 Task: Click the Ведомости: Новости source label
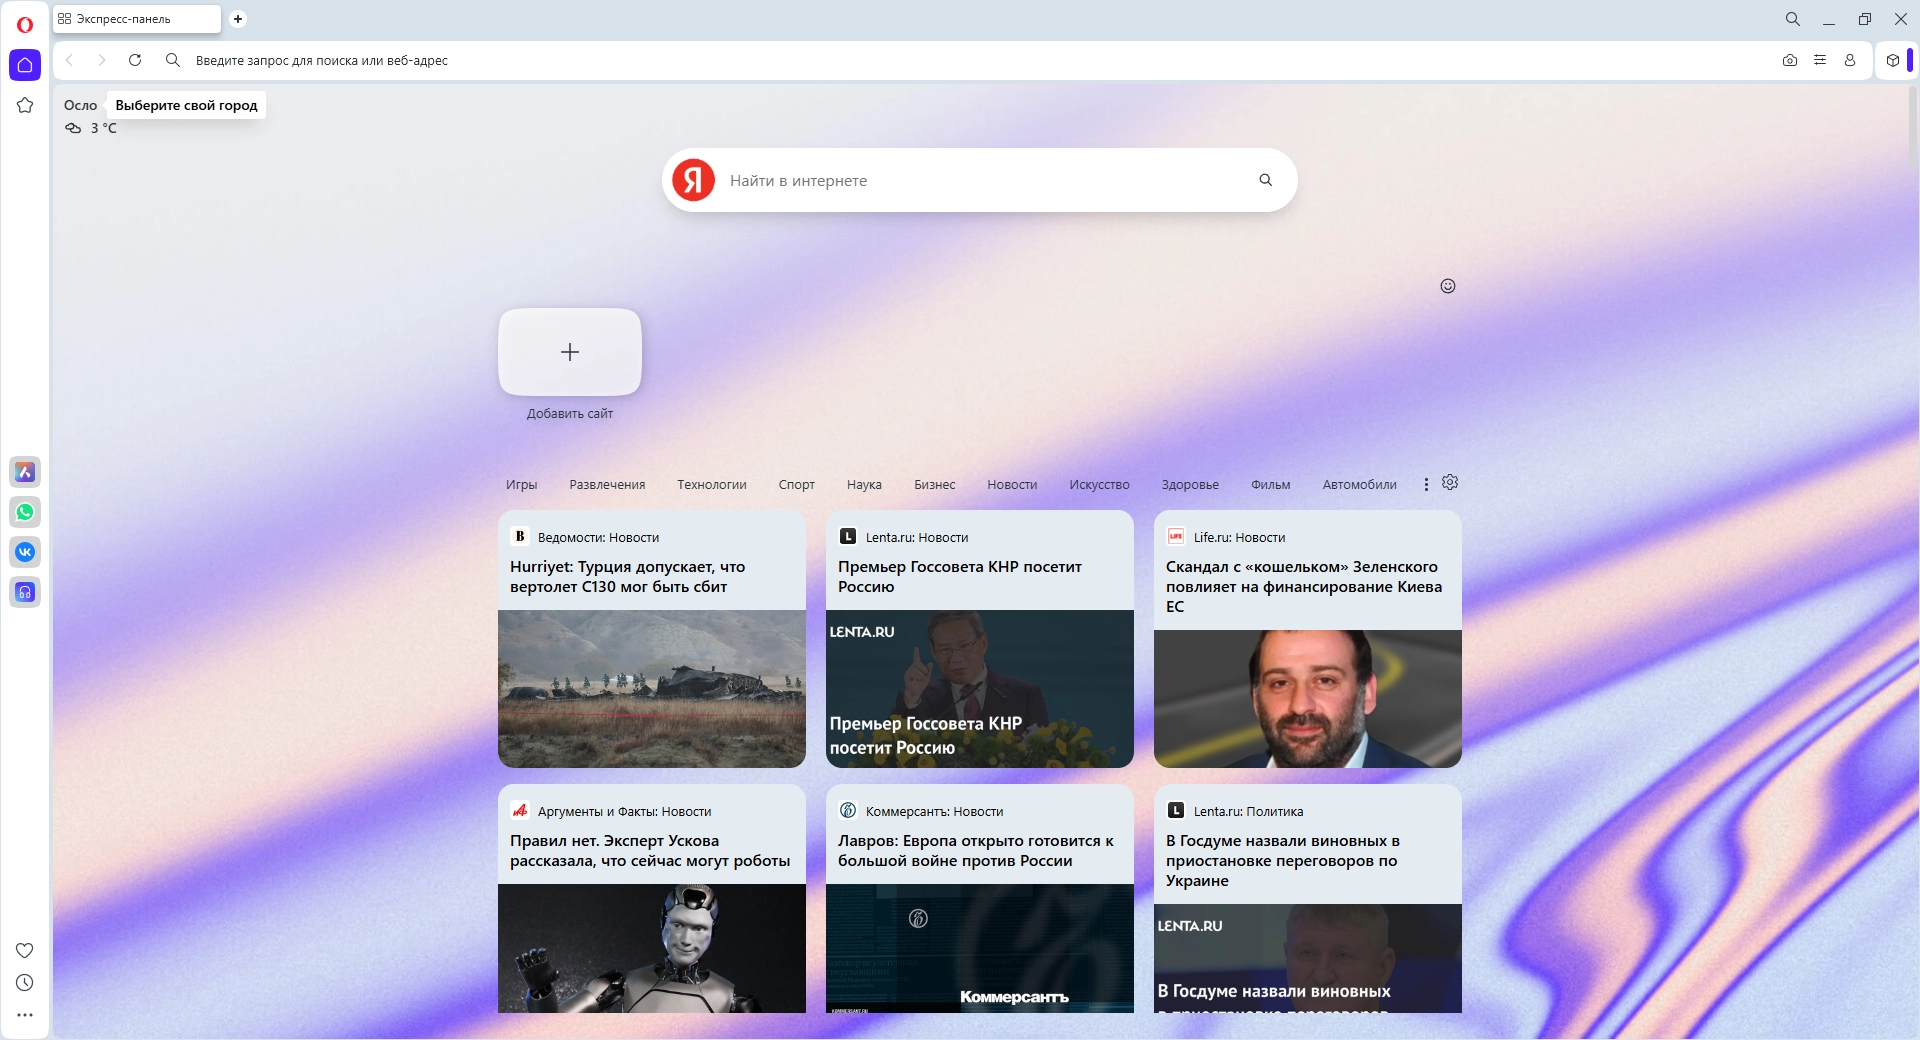[x=598, y=537]
